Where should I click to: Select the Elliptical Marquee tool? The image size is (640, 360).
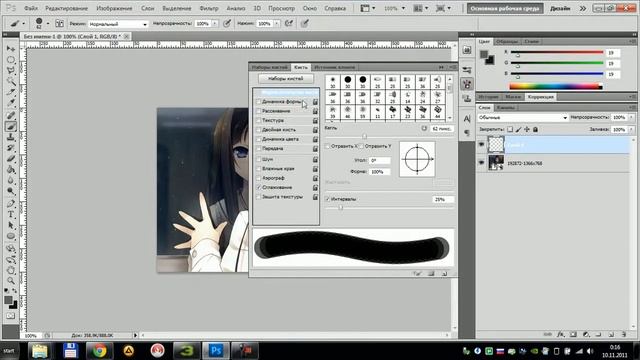[11, 60]
